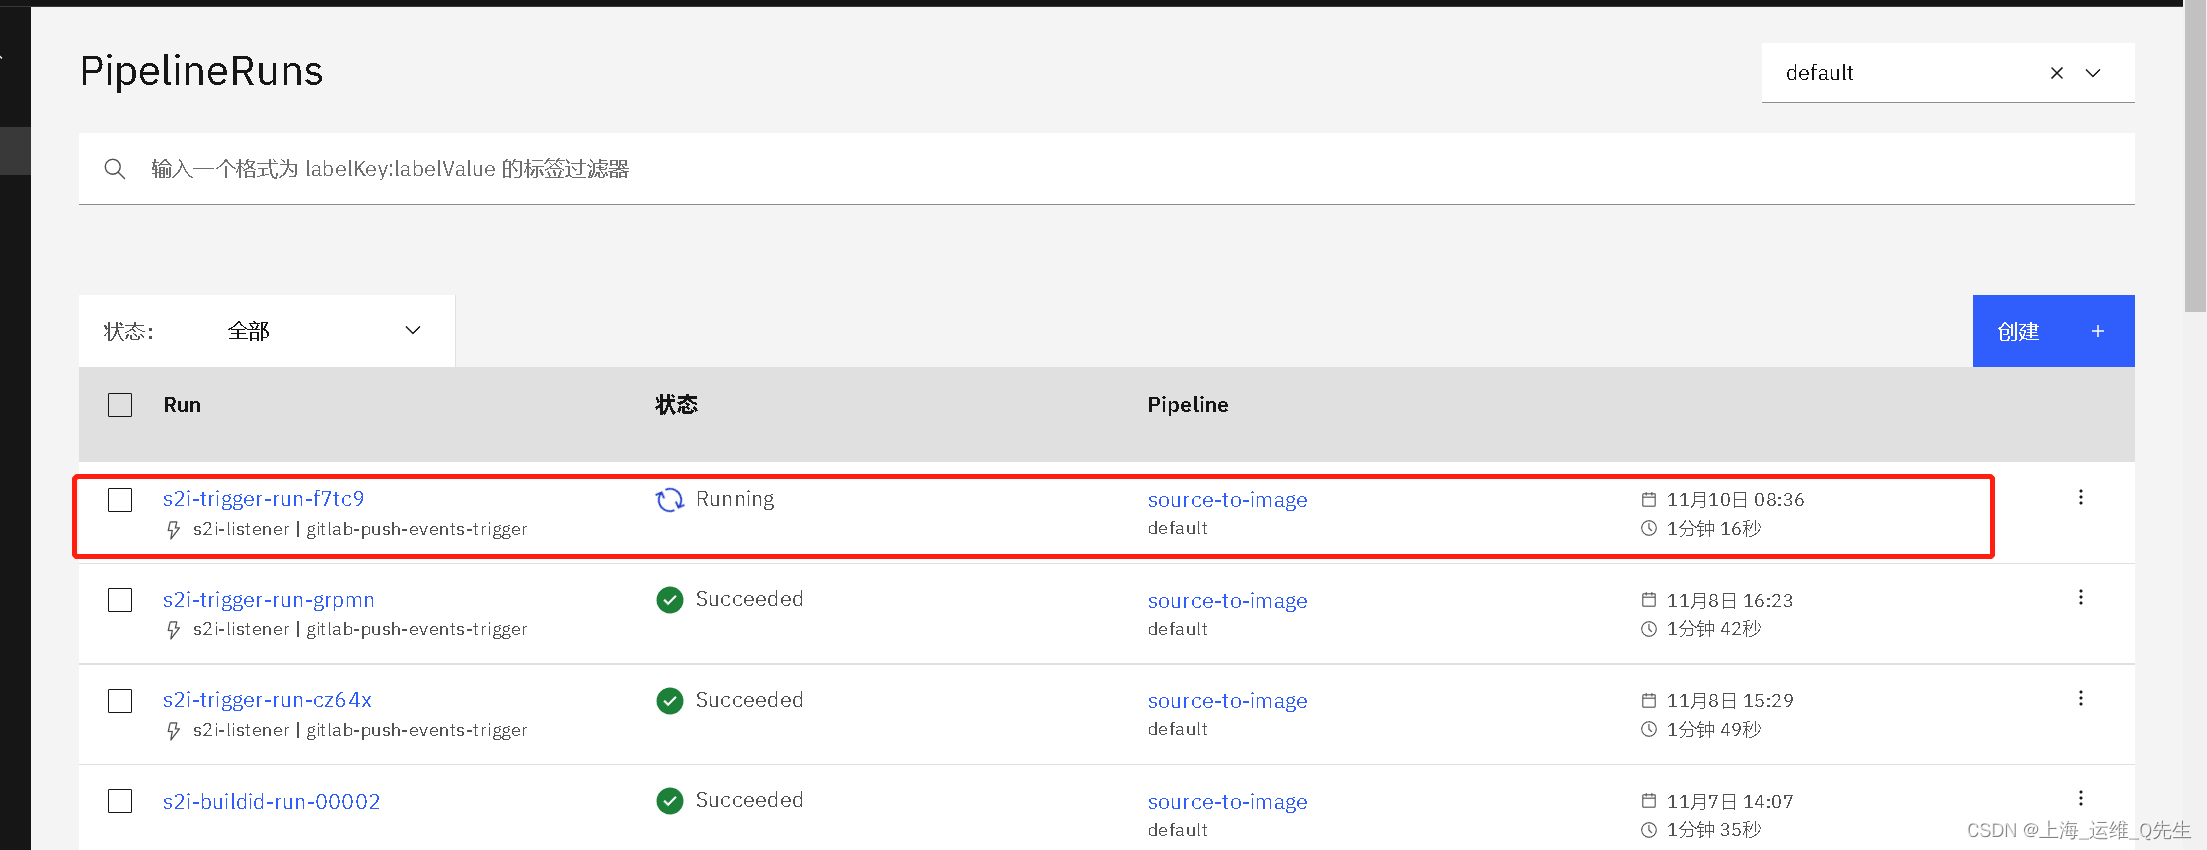The height and width of the screenshot is (850, 2207).
Task: Click the search magnifier icon in label filter
Action: tap(115, 169)
